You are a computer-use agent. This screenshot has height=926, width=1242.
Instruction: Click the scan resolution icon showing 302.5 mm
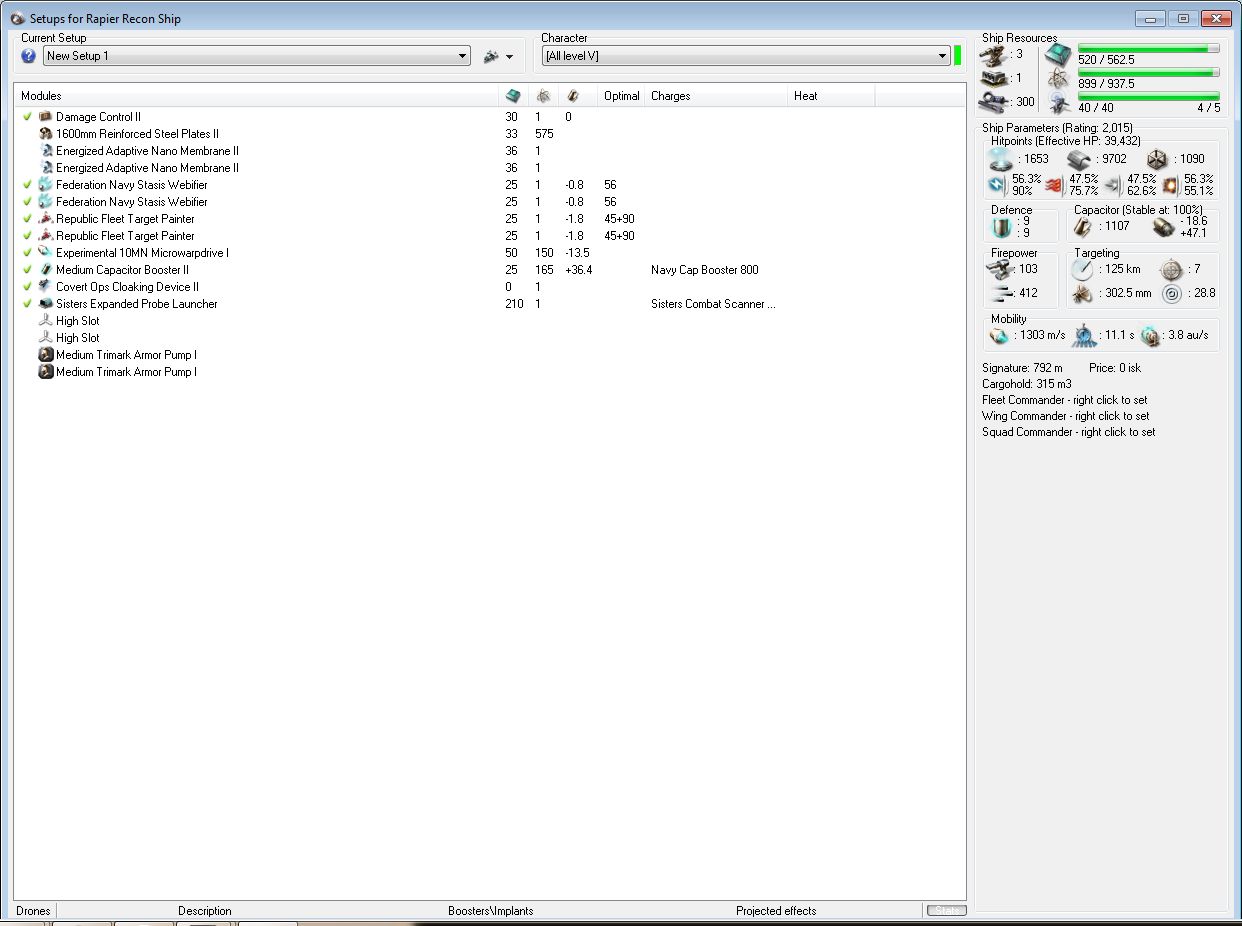click(x=1083, y=293)
